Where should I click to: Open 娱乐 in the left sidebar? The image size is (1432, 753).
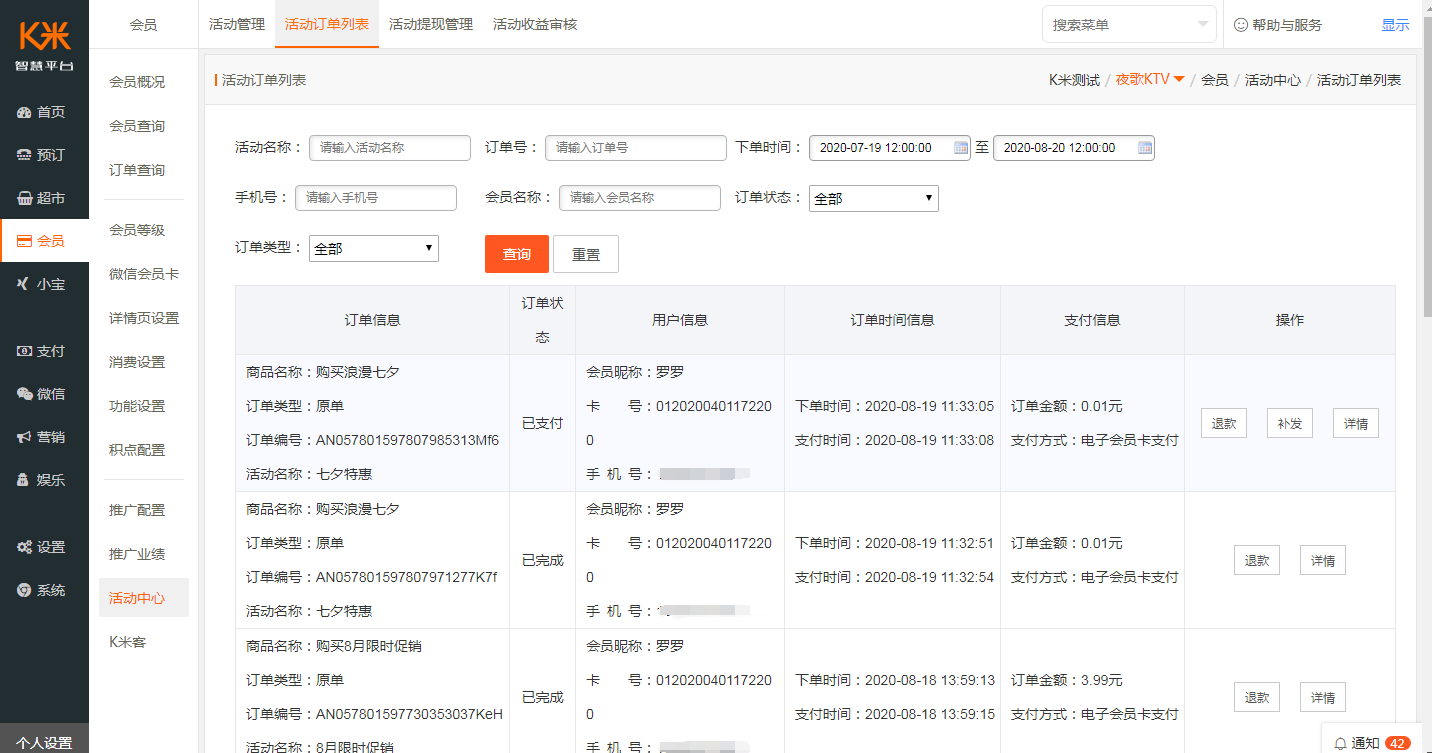click(44, 480)
